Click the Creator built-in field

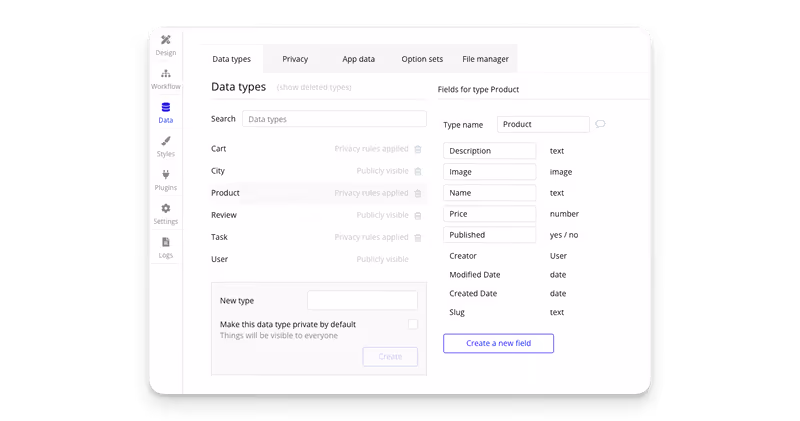coord(463,256)
